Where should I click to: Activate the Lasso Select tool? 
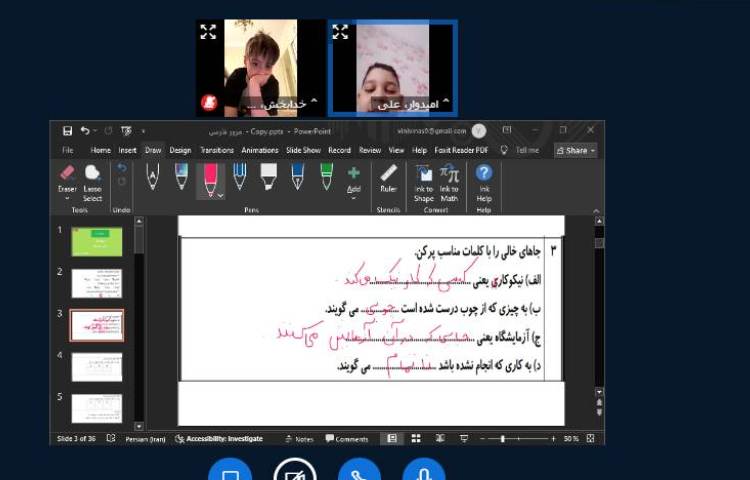pyautogui.click(x=92, y=183)
